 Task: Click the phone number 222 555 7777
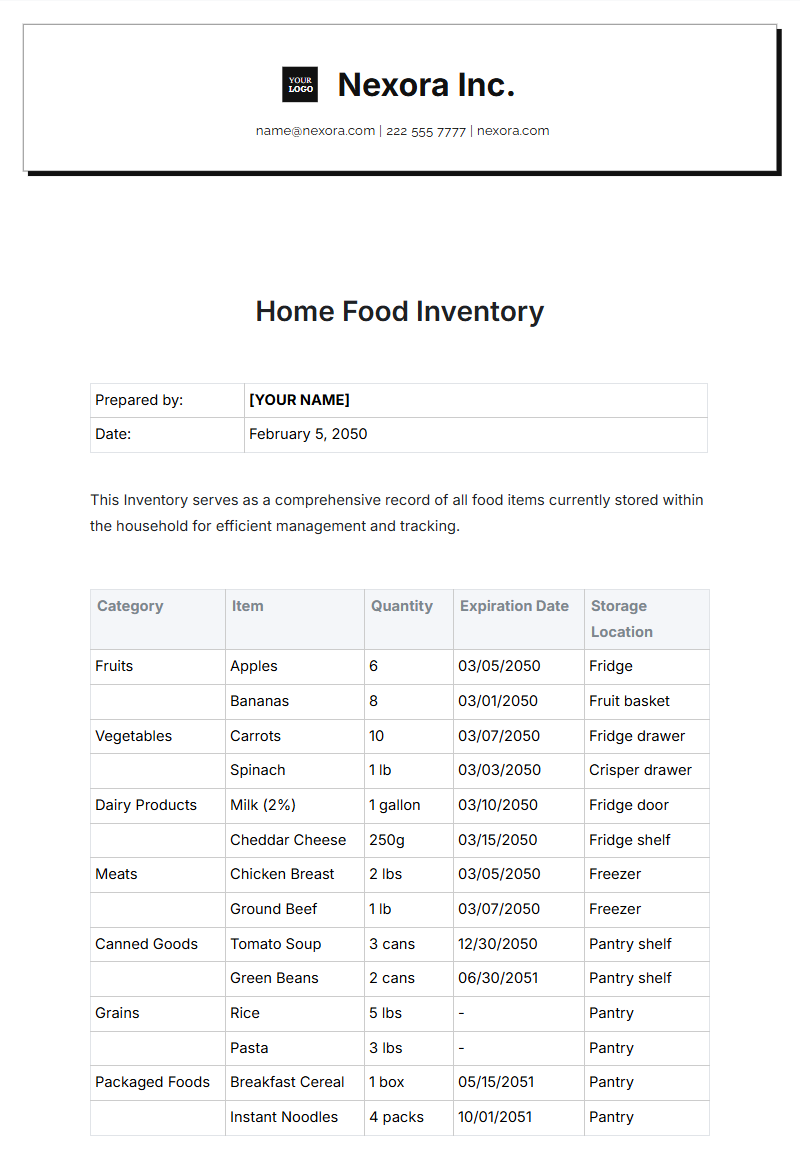pyautogui.click(x=426, y=131)
